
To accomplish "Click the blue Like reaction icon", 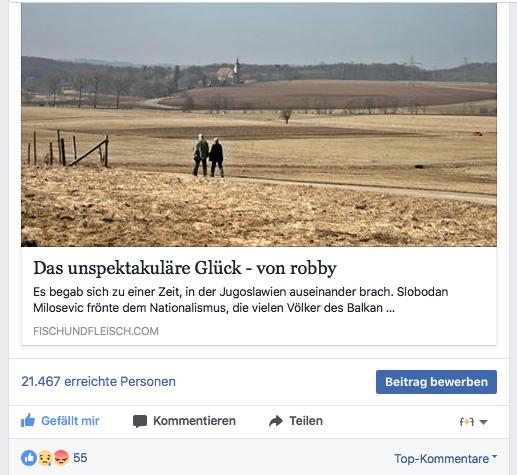I will coord(29,458).
